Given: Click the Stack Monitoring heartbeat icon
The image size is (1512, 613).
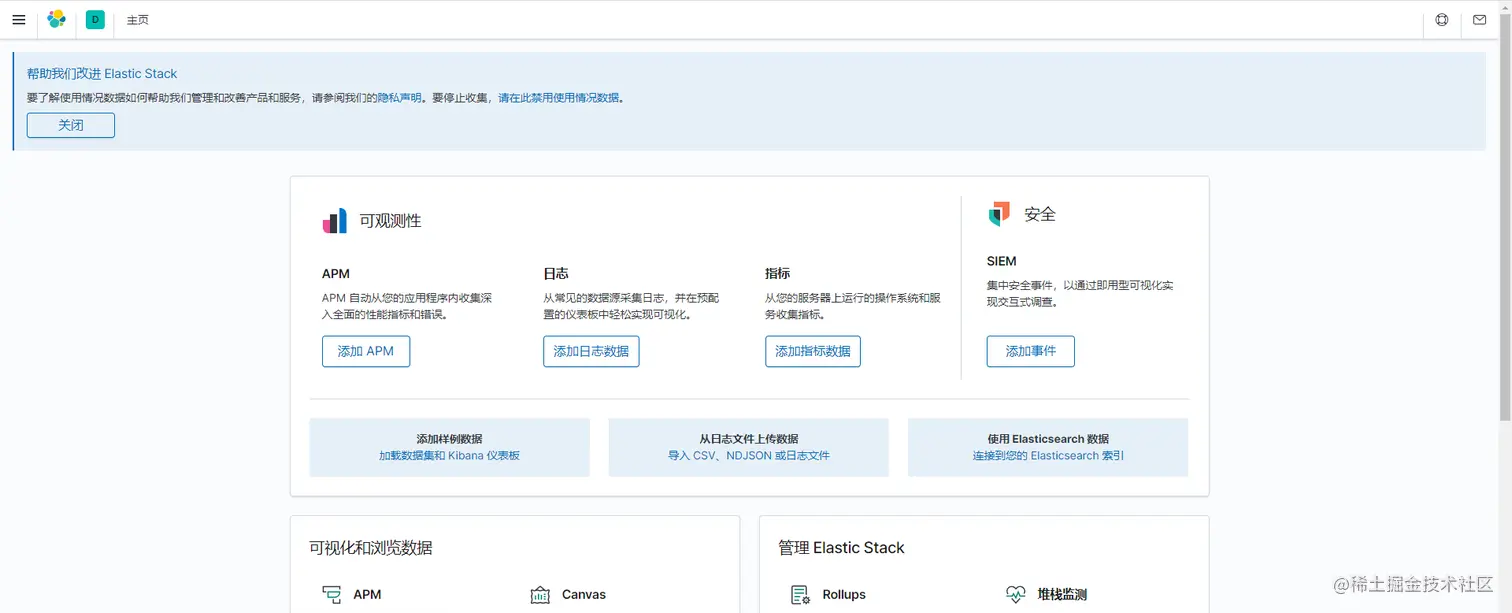Looking at the screenshot, I should click(1016, 594).
